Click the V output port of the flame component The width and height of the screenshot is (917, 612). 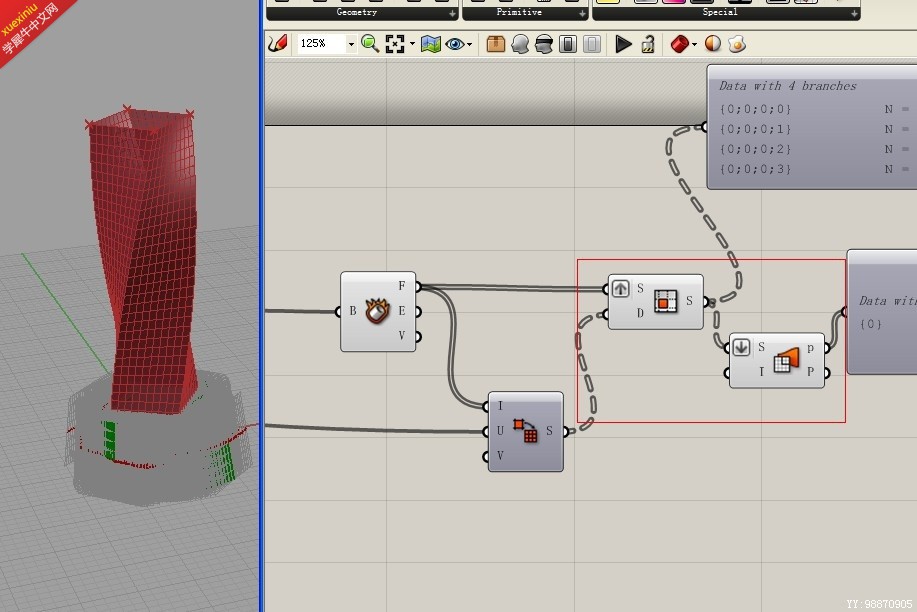click(417, 336)
